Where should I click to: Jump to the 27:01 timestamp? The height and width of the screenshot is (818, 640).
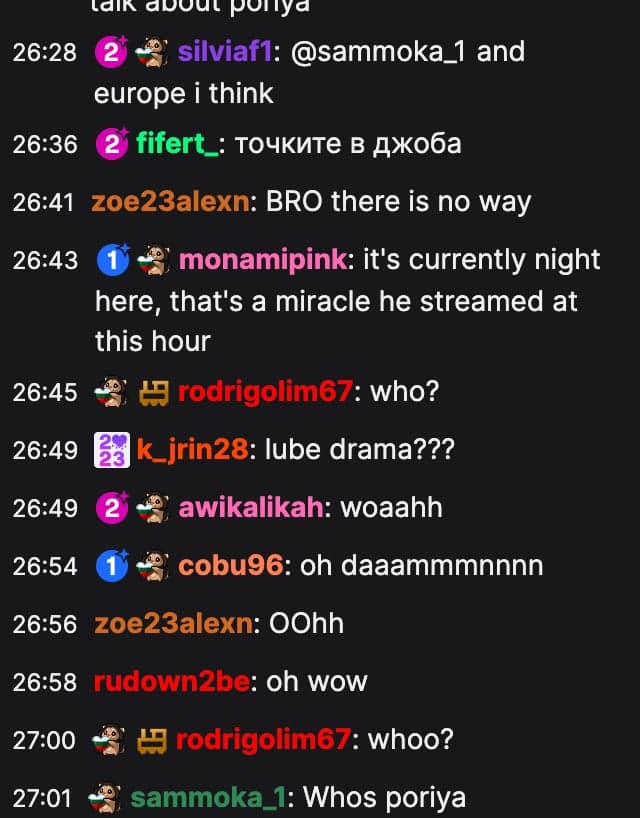coord(41,798)
